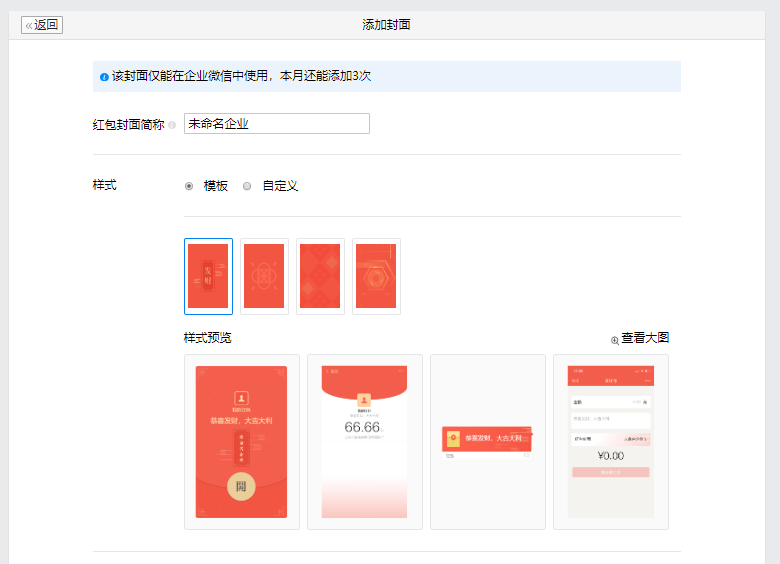Select the 模板 radio button

coord(189,186)
